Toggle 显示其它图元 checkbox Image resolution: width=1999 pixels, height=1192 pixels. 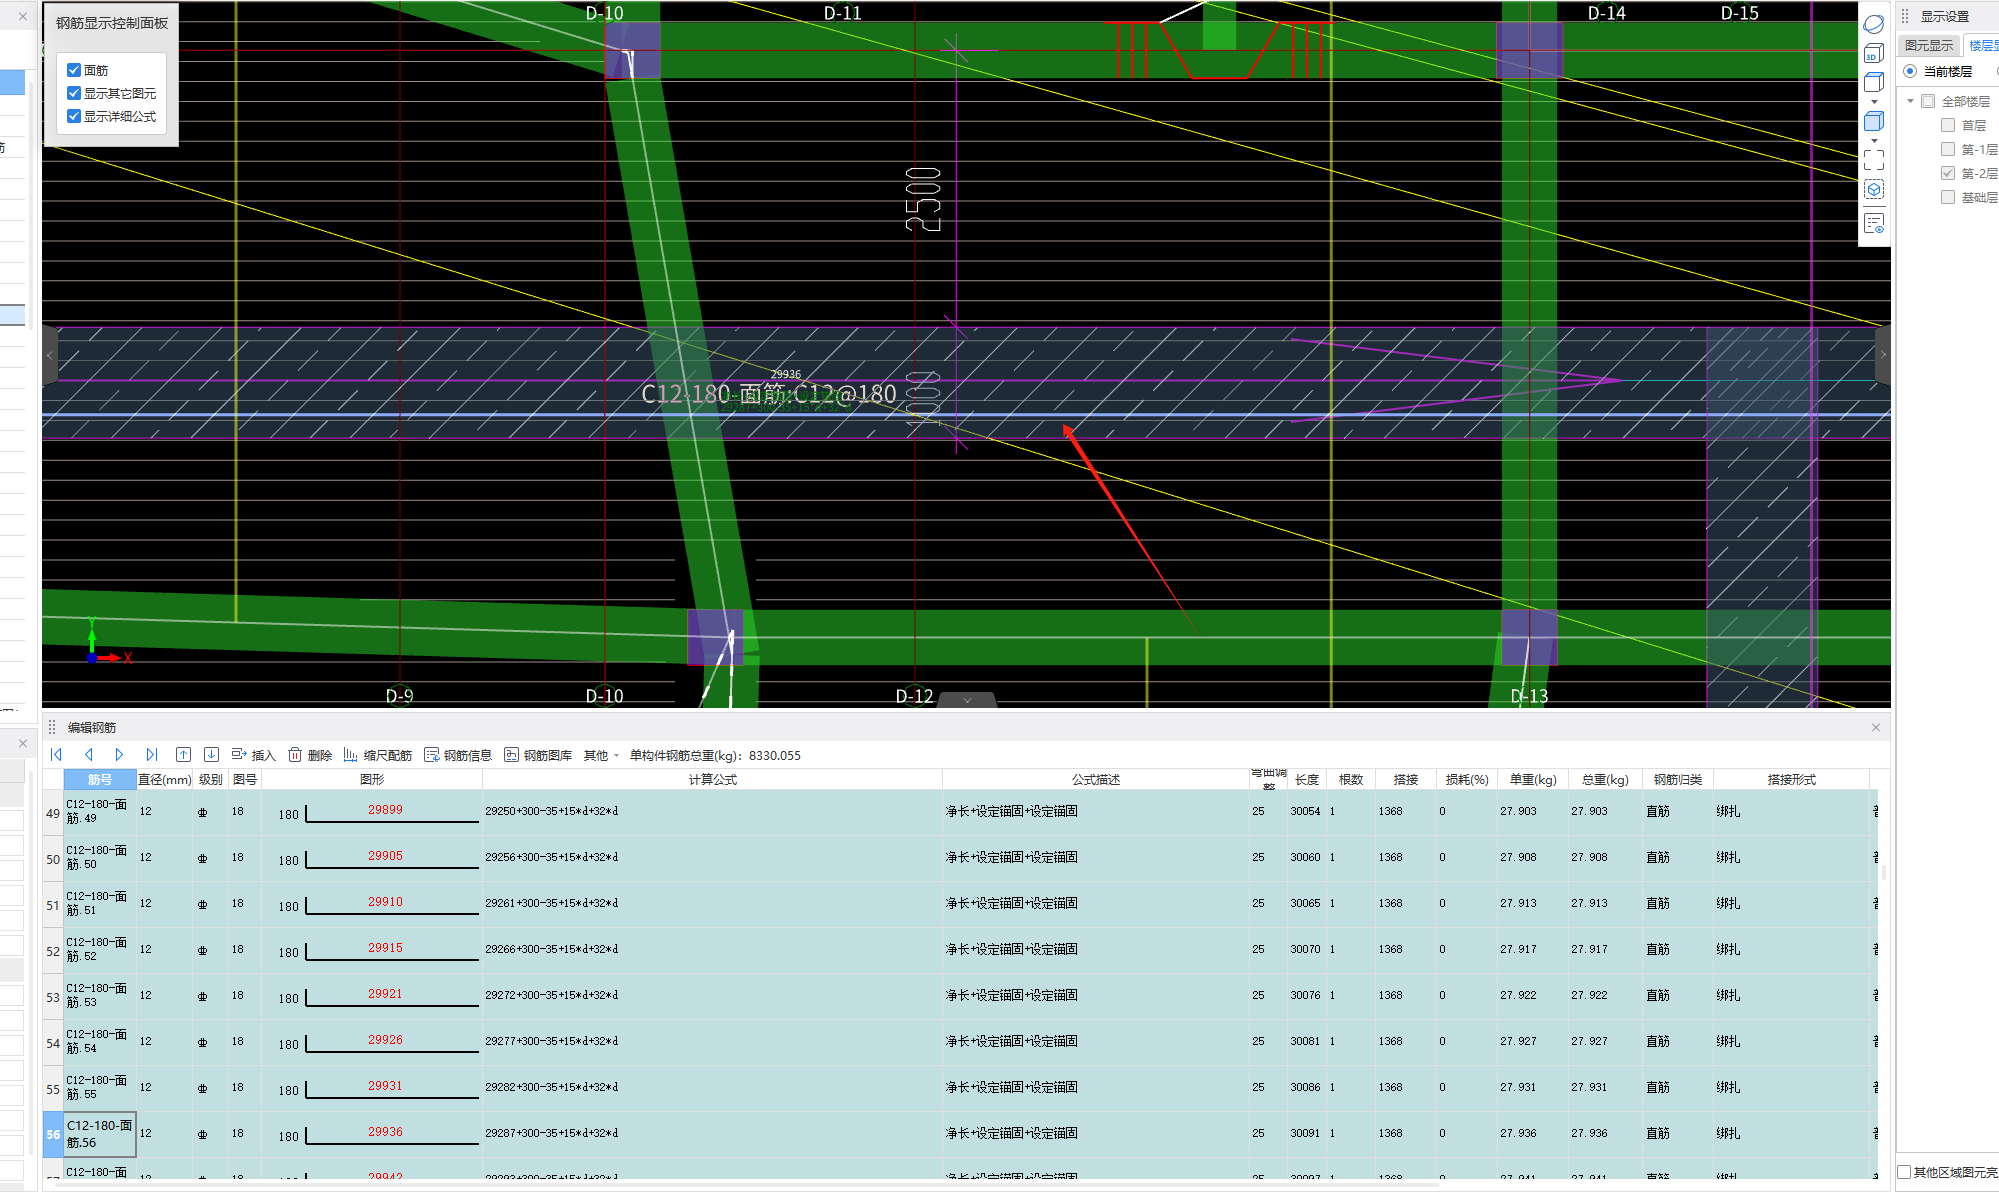74,93
